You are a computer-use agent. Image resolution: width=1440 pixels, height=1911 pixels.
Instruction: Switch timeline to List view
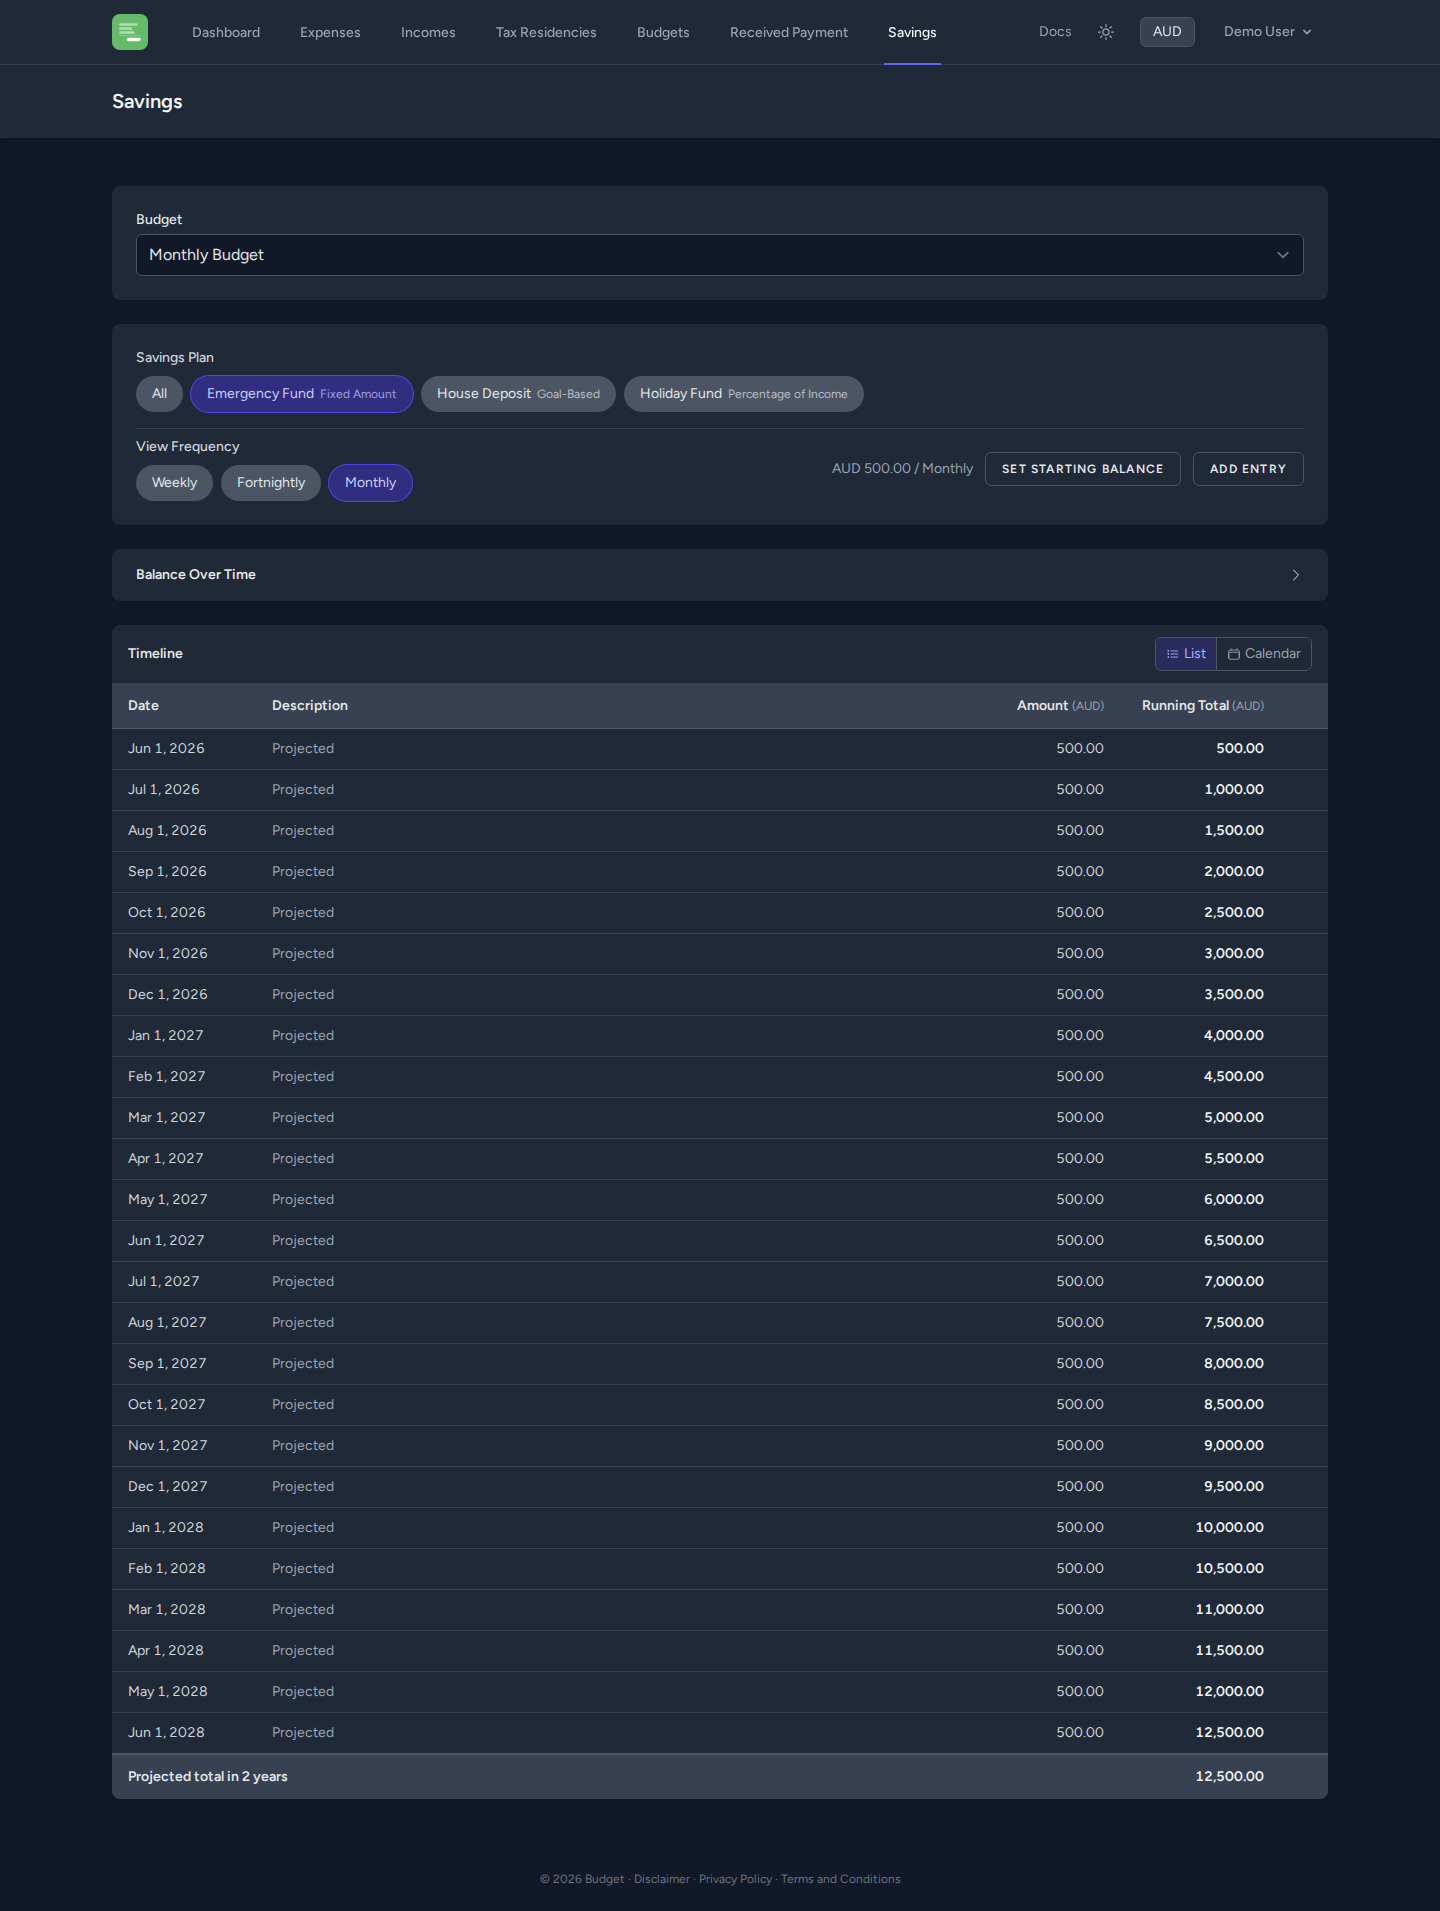click(x=1186, y=654)
